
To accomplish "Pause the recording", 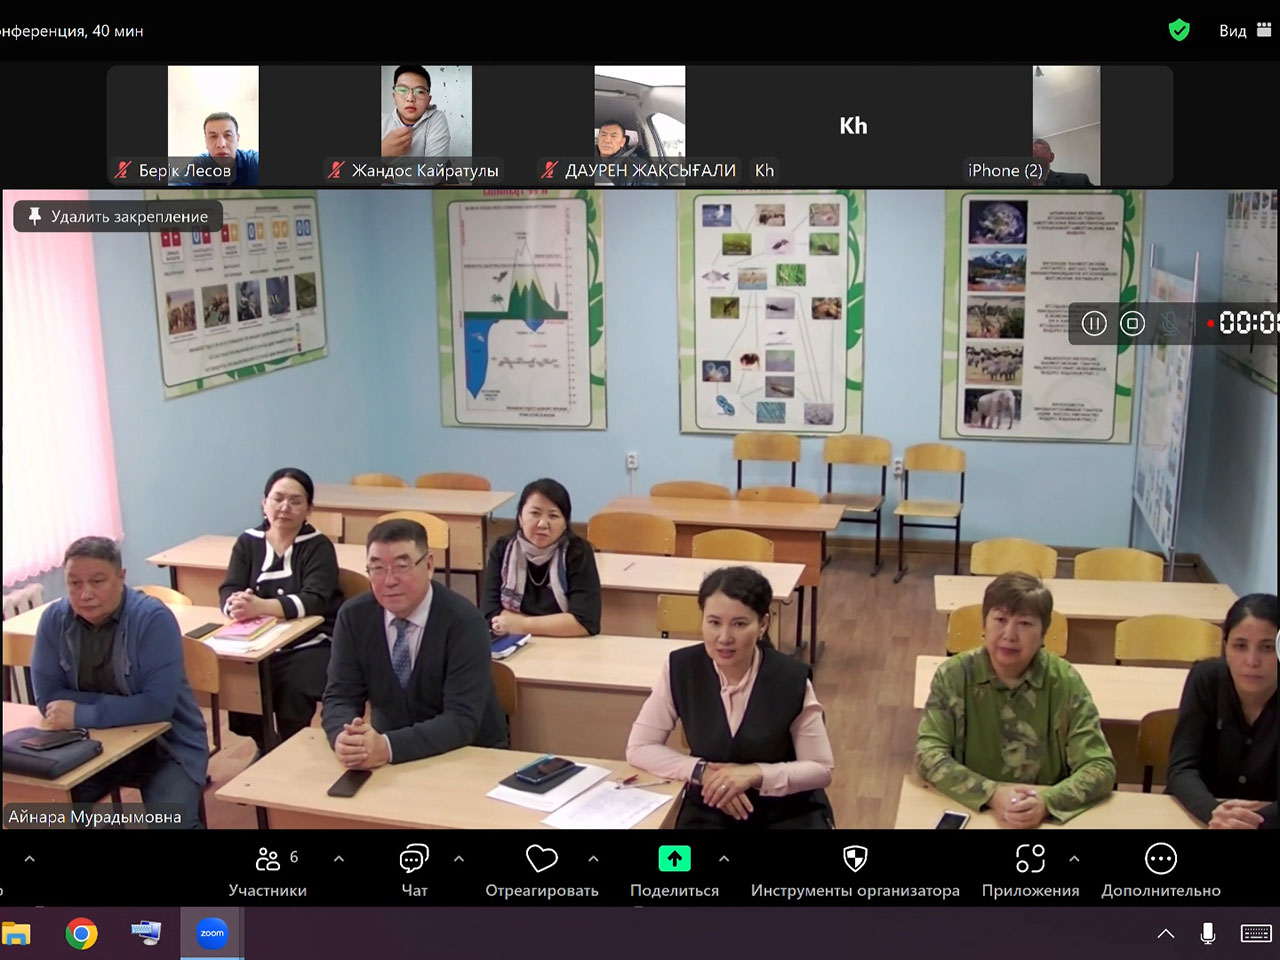I will click(1094, 323).
